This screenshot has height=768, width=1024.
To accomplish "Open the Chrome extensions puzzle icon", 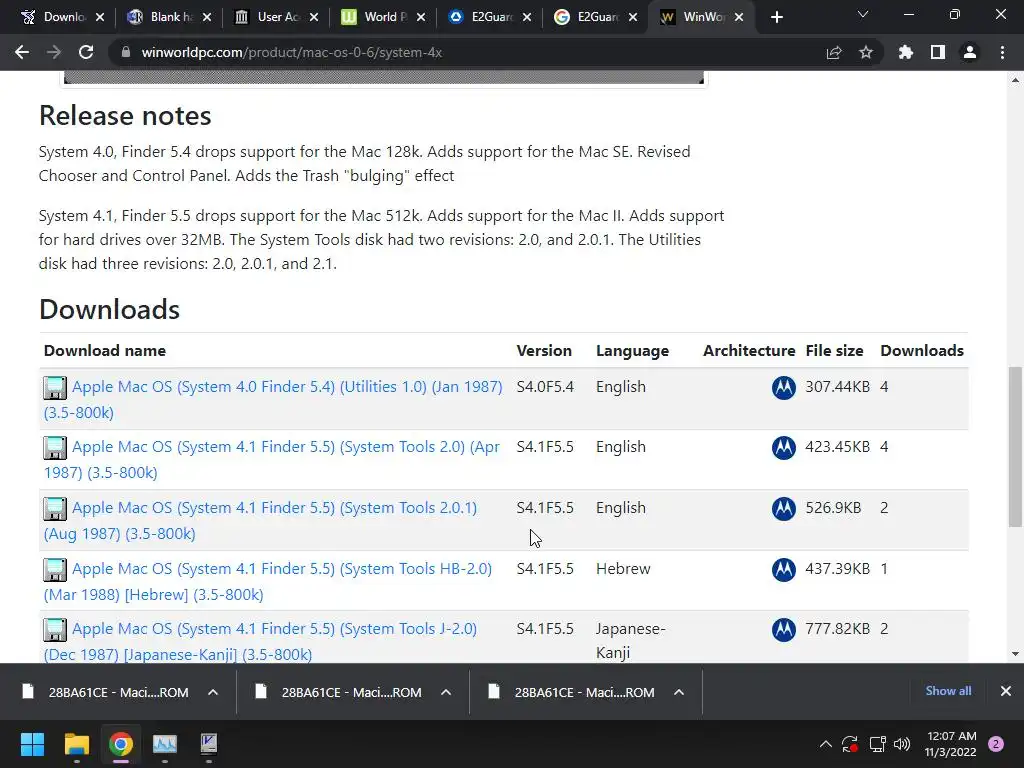I will coord(906,52).
